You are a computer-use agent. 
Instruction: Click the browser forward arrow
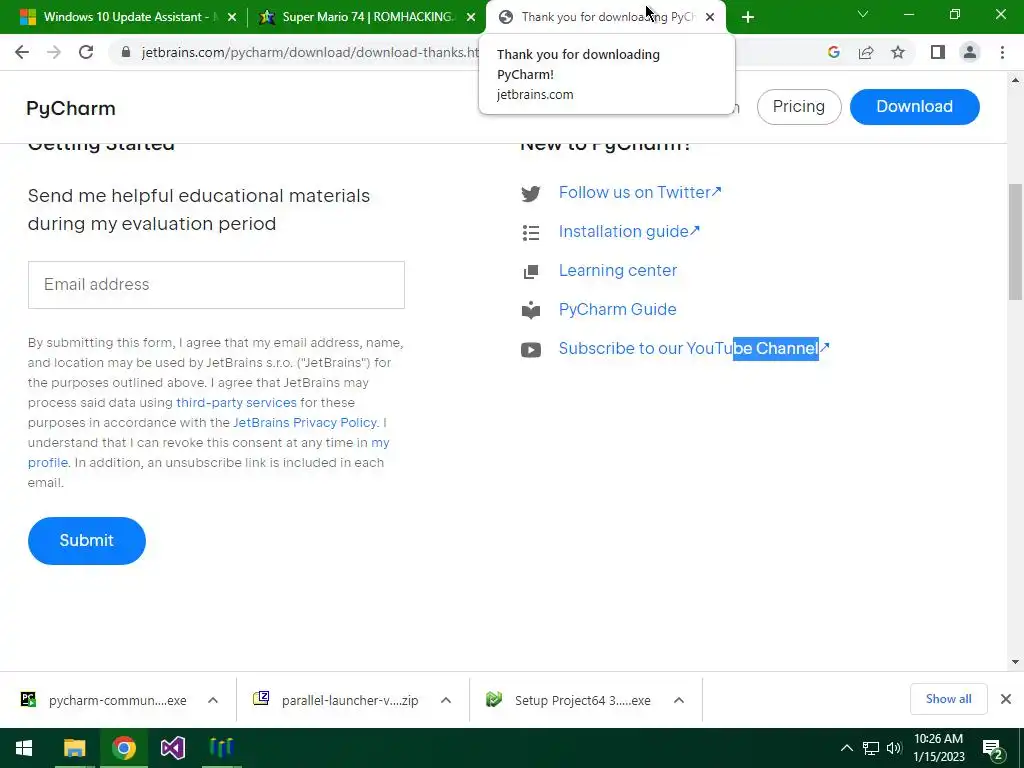[x=54, y=52]
